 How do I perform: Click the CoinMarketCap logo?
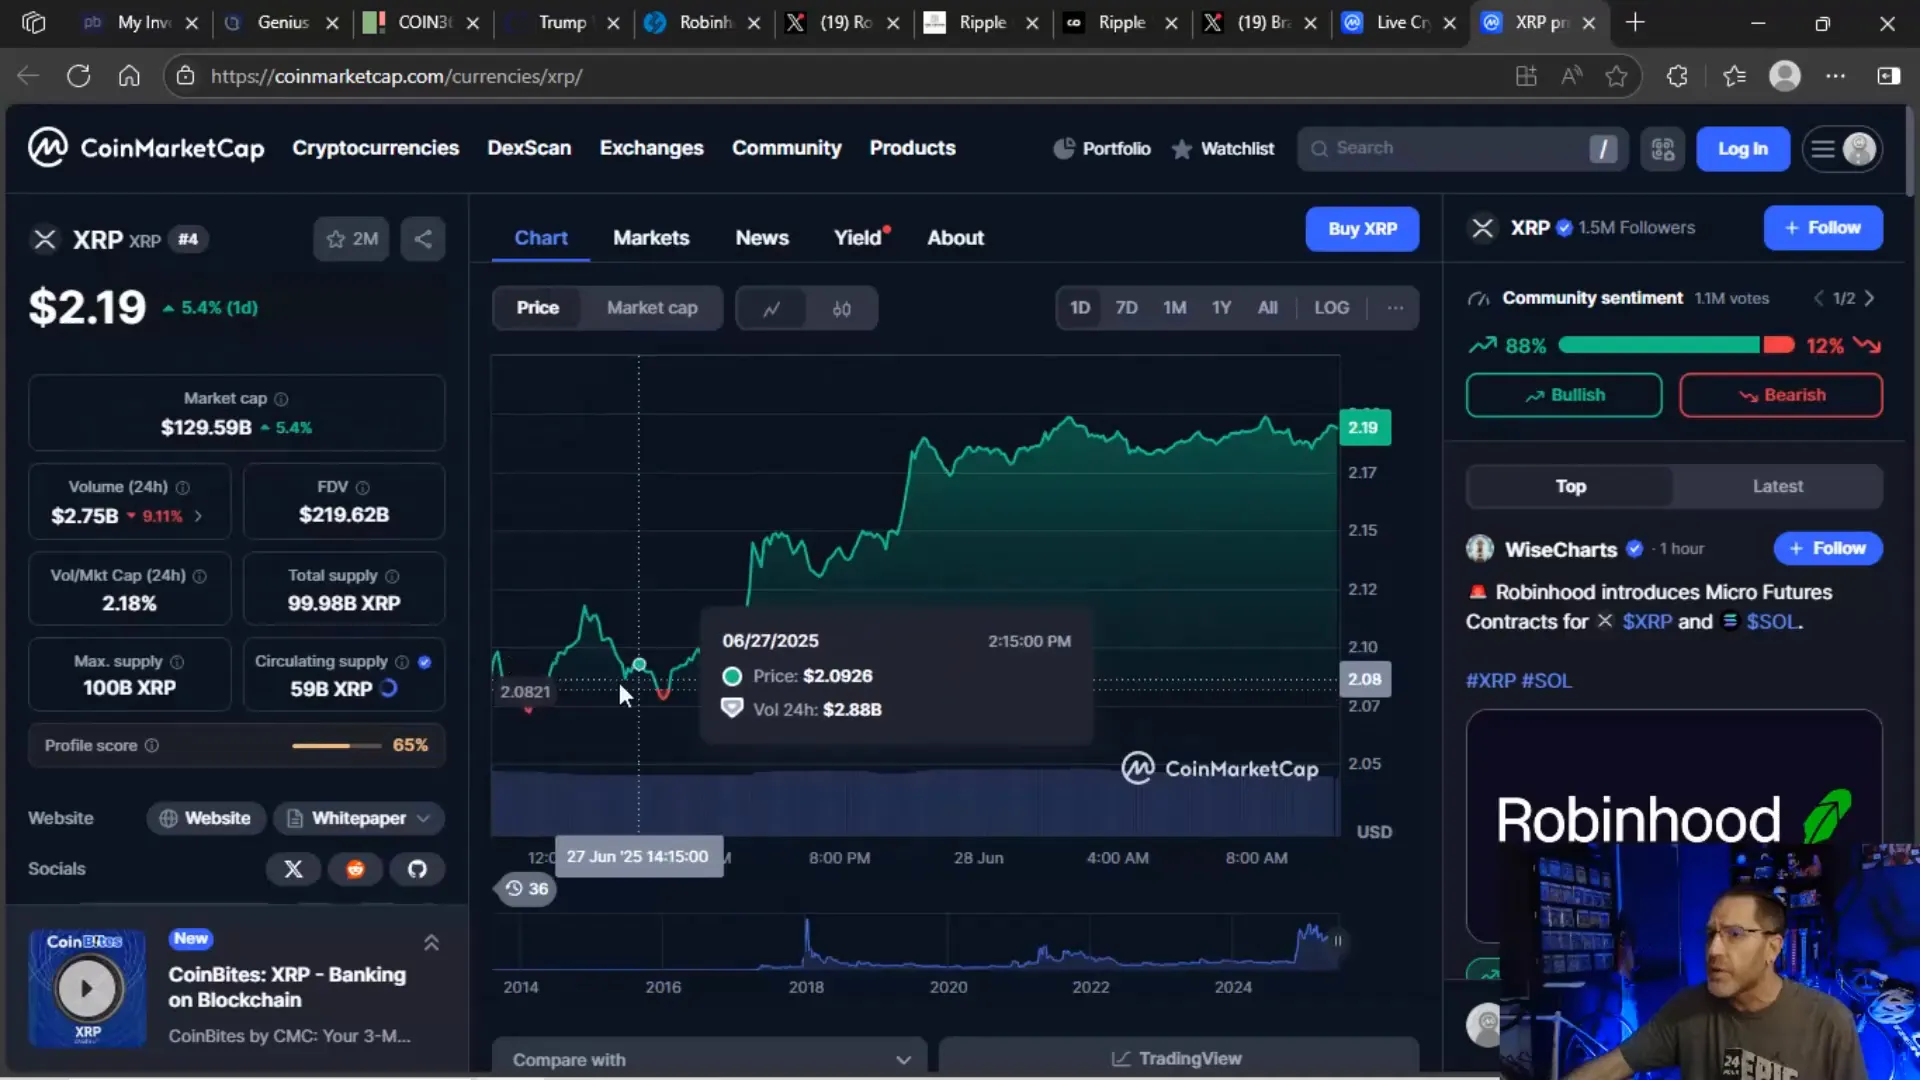click(x=146, y=148)
